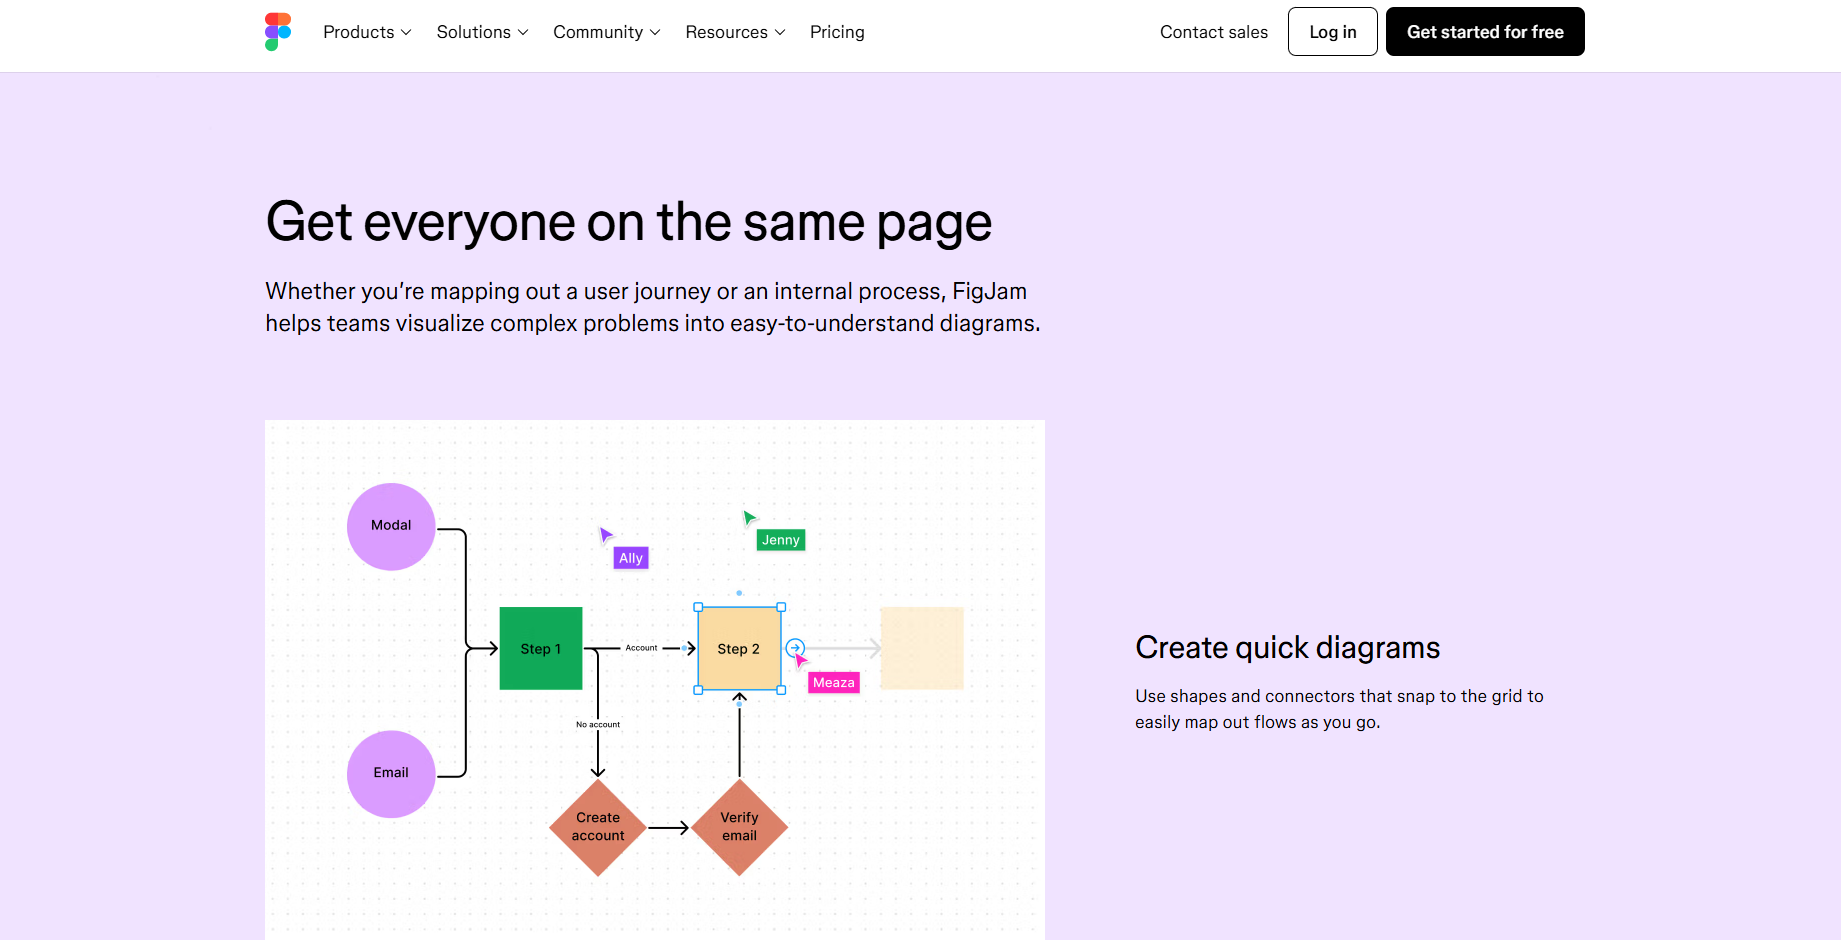The height and width of the screenshot is (940, 1841).
Task: Go to the Pricing page
Action: (837, 32)
